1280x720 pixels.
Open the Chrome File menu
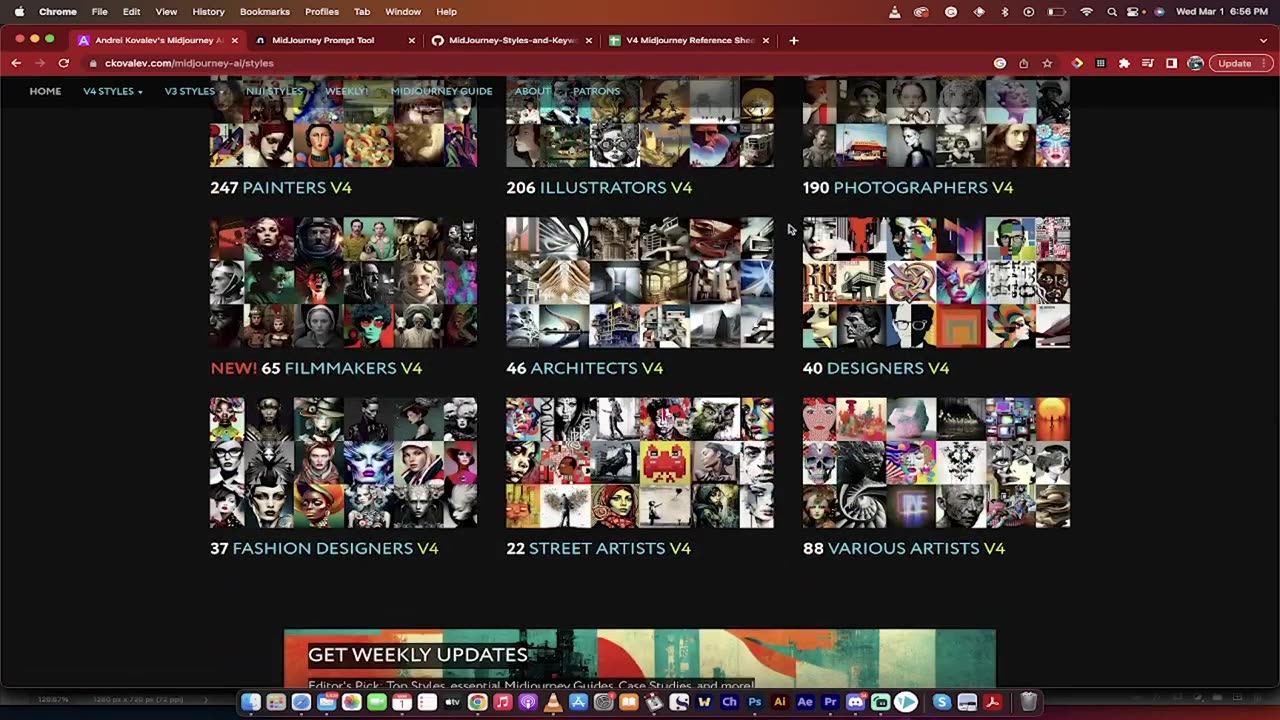[x=100, y=12]
